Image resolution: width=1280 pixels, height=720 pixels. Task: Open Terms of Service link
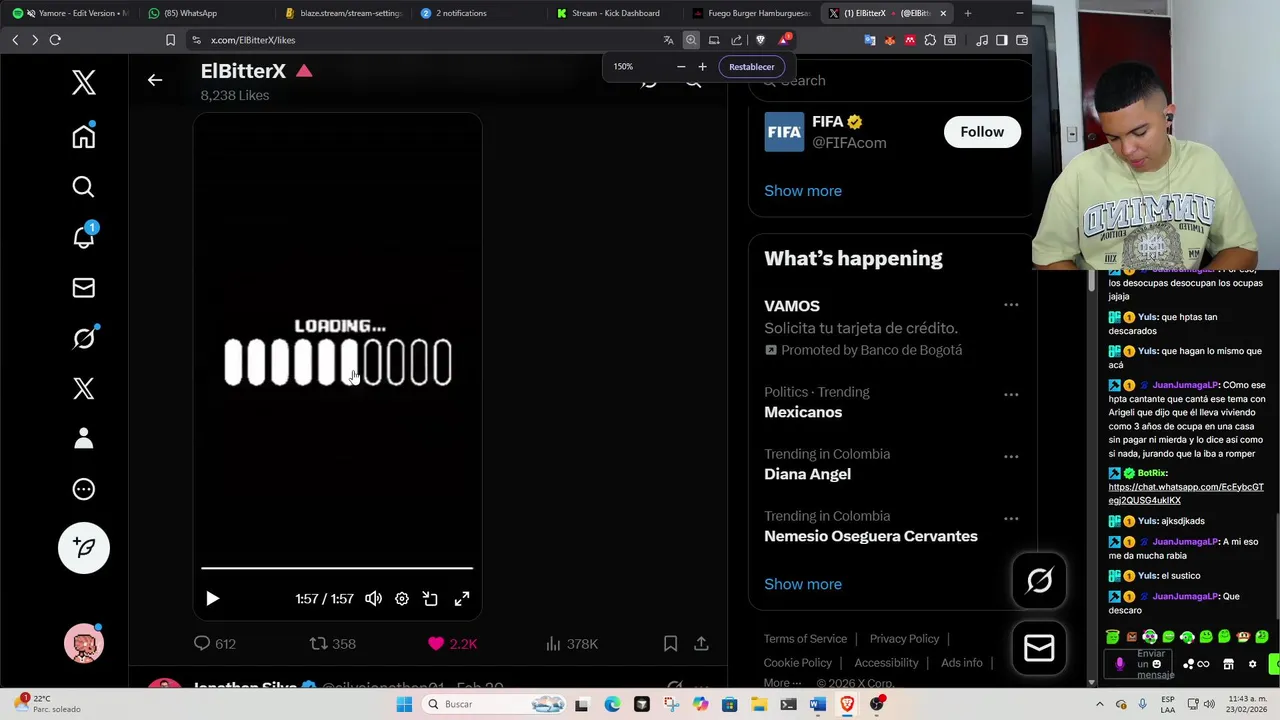tap(805, 639)
